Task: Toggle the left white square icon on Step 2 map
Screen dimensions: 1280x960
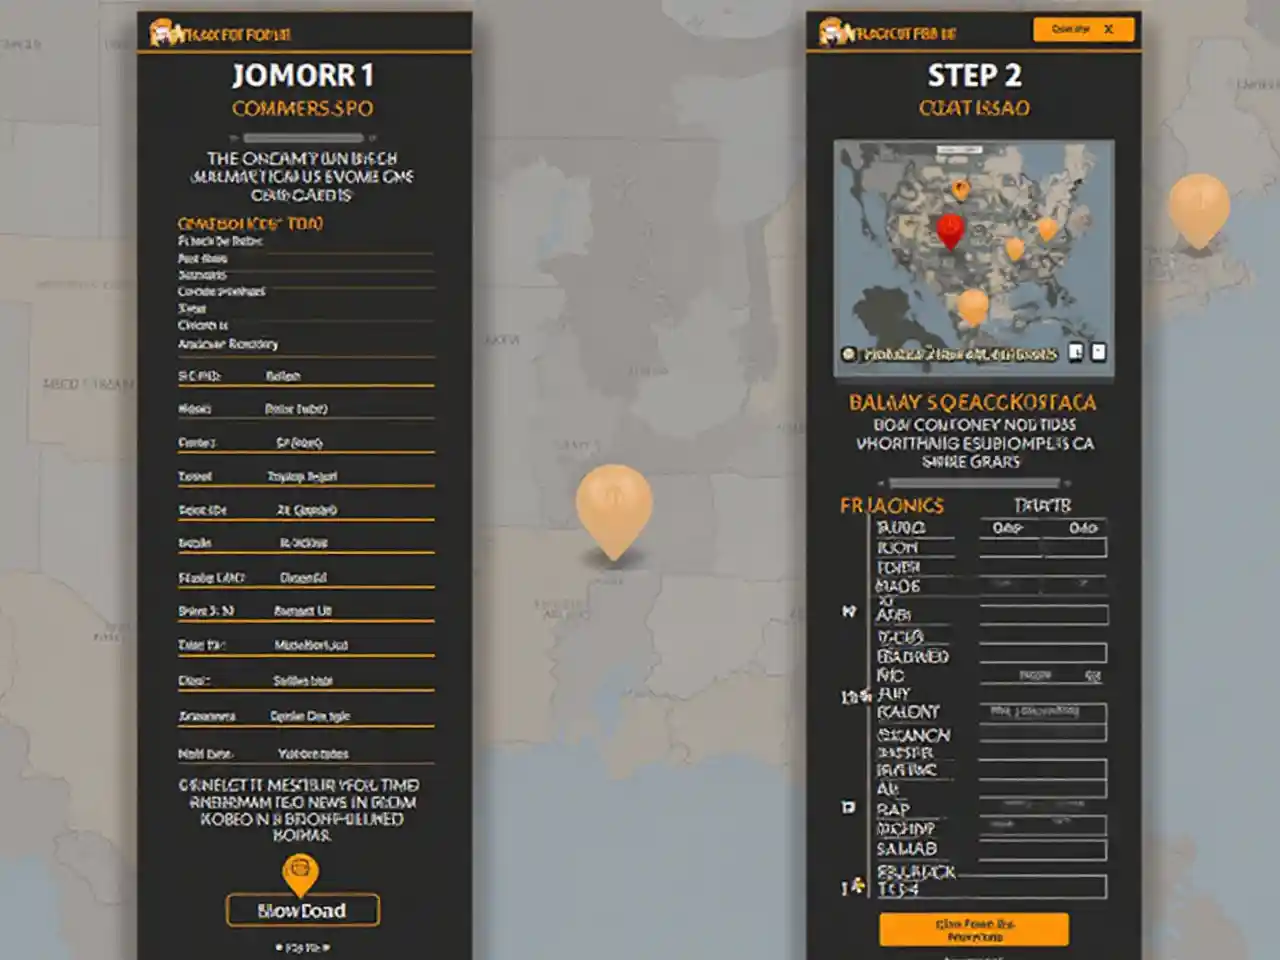Action: pos(1076,352)
